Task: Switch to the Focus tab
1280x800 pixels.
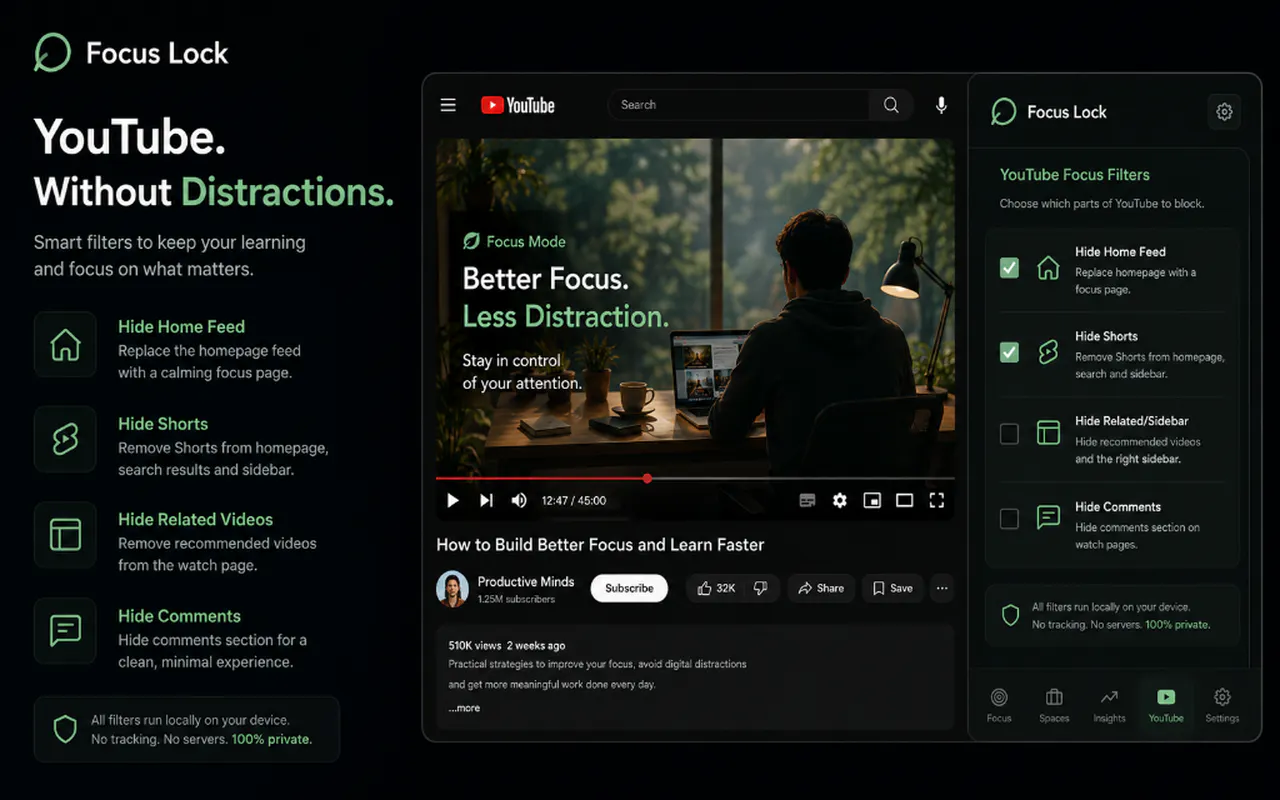Action: coord(999,704)
